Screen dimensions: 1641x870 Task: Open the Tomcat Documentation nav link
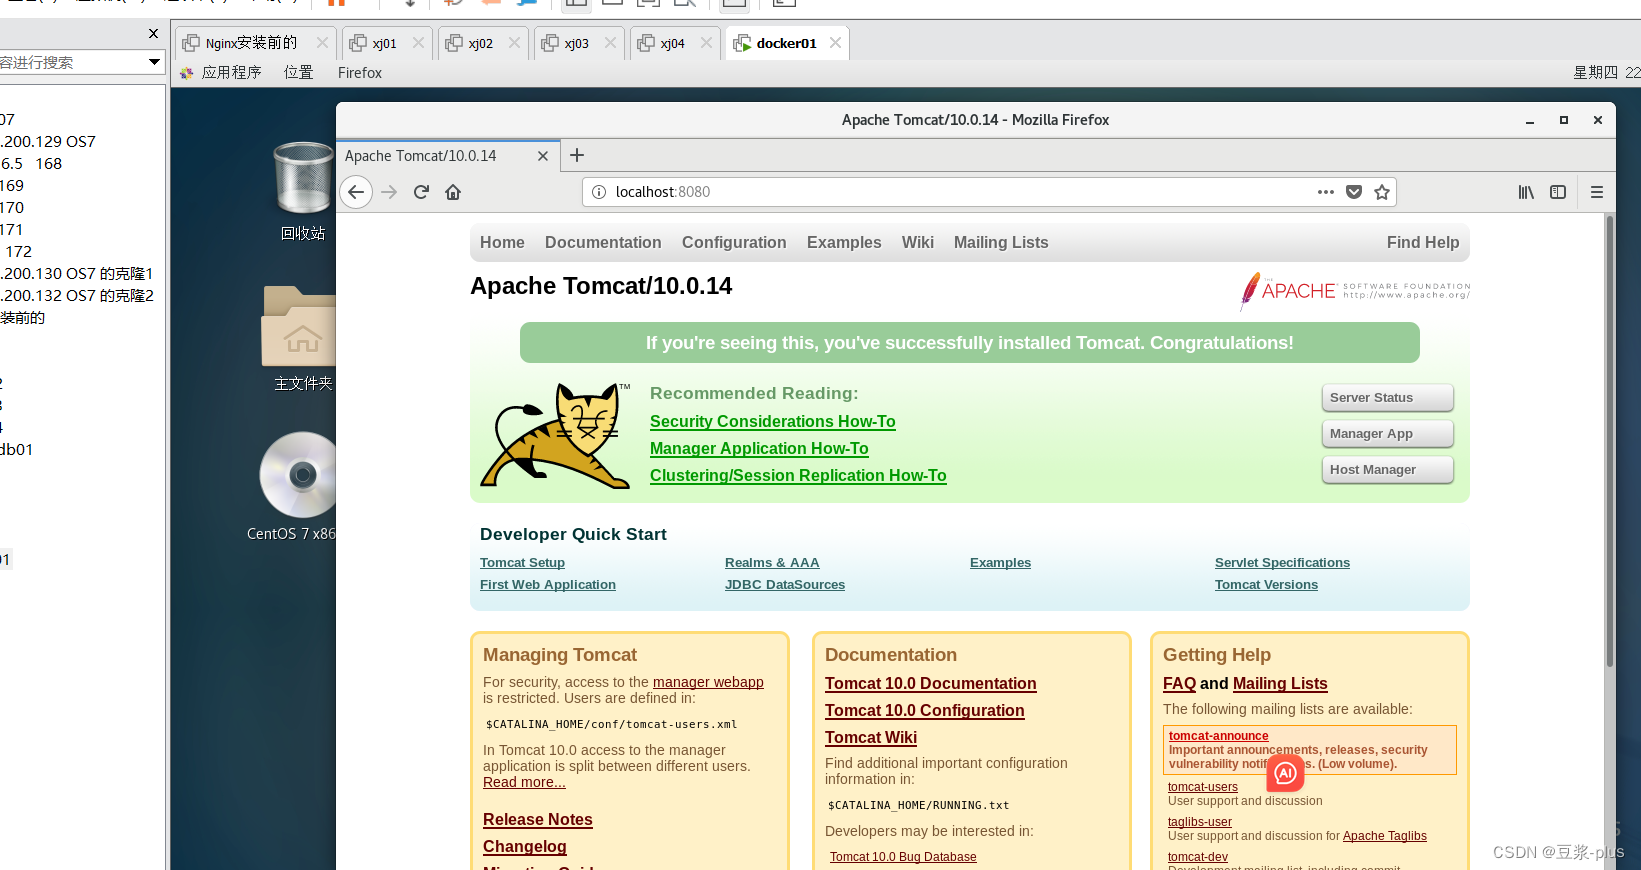pyautogui.click(x=603, y=242)
